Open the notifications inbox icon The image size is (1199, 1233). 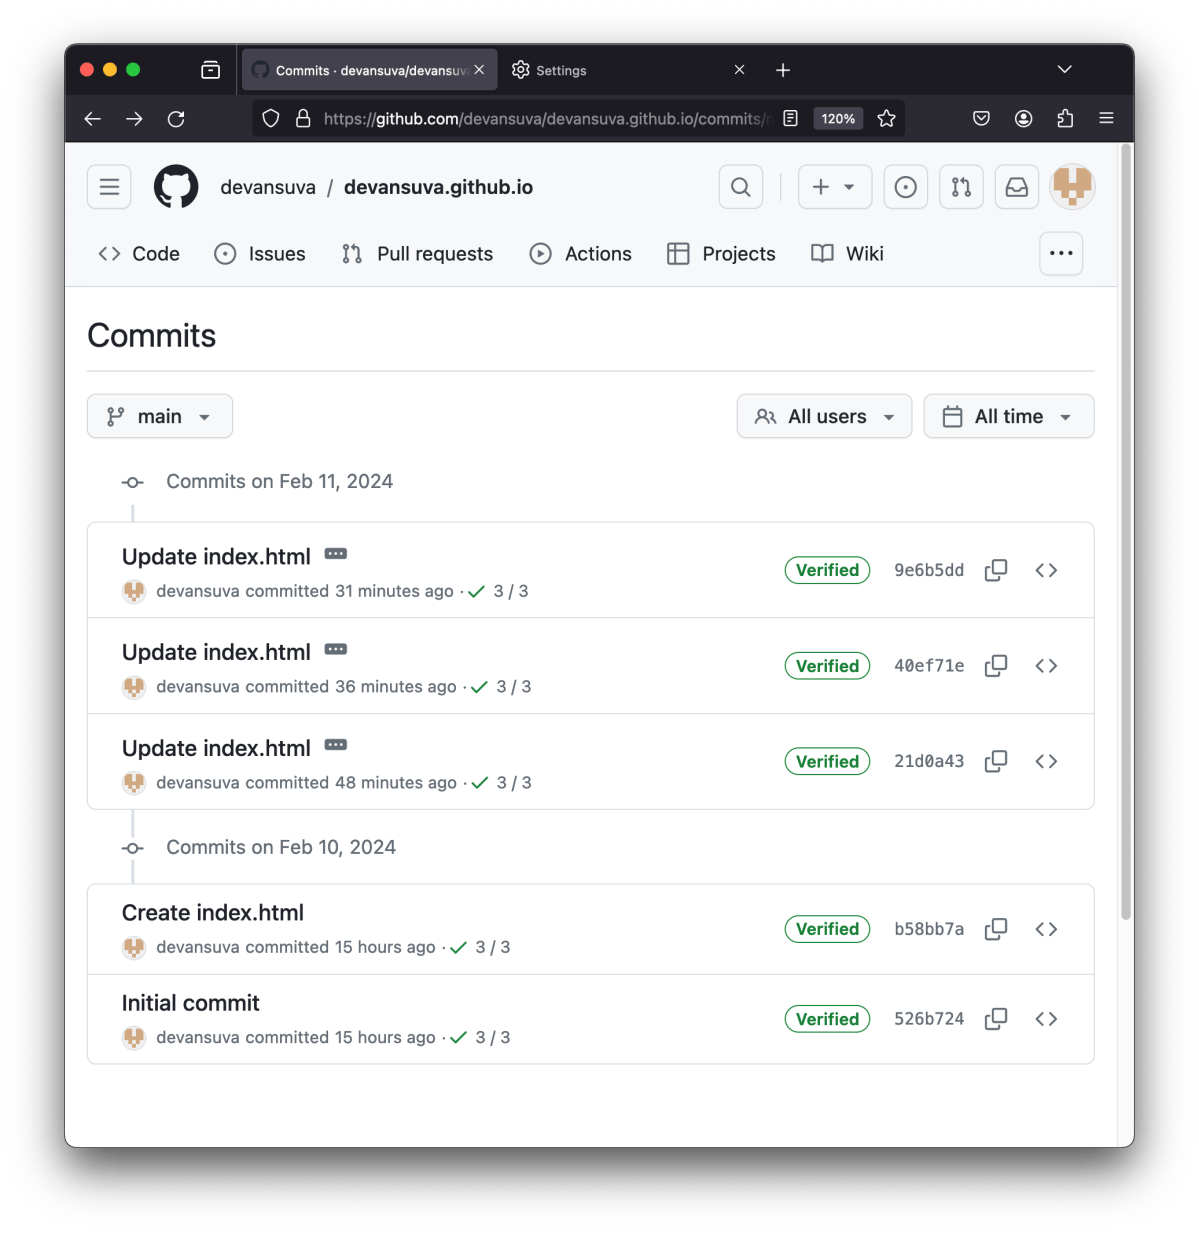click(x=1017, y=187)
